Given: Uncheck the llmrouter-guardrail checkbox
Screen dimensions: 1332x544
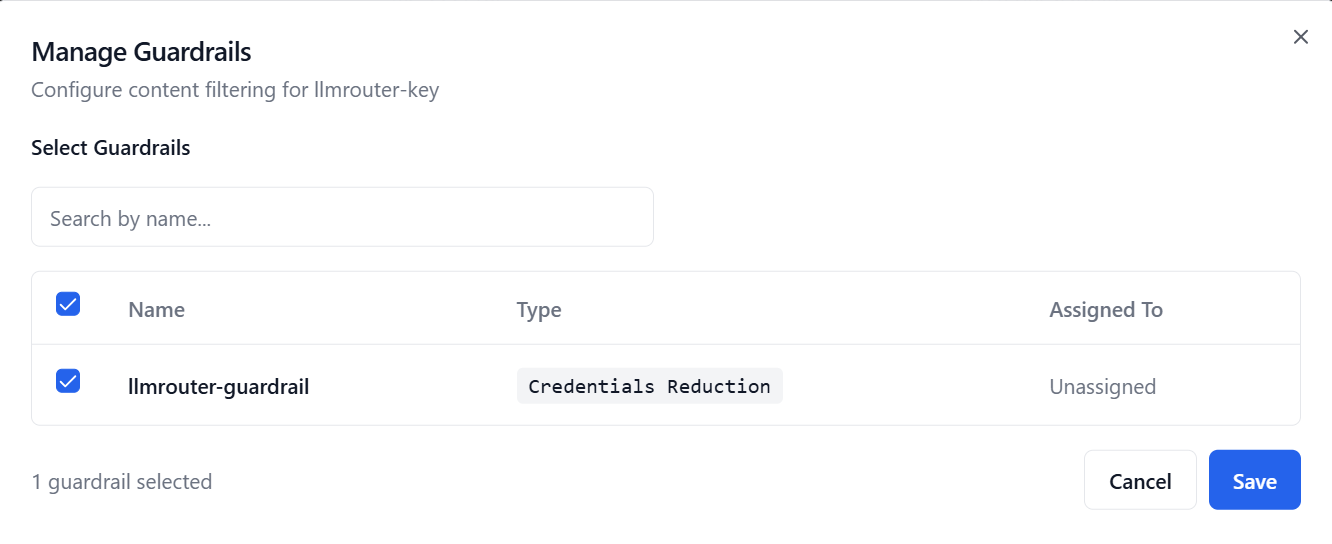Looking at the screenshot, I should [x=68, y=381].
